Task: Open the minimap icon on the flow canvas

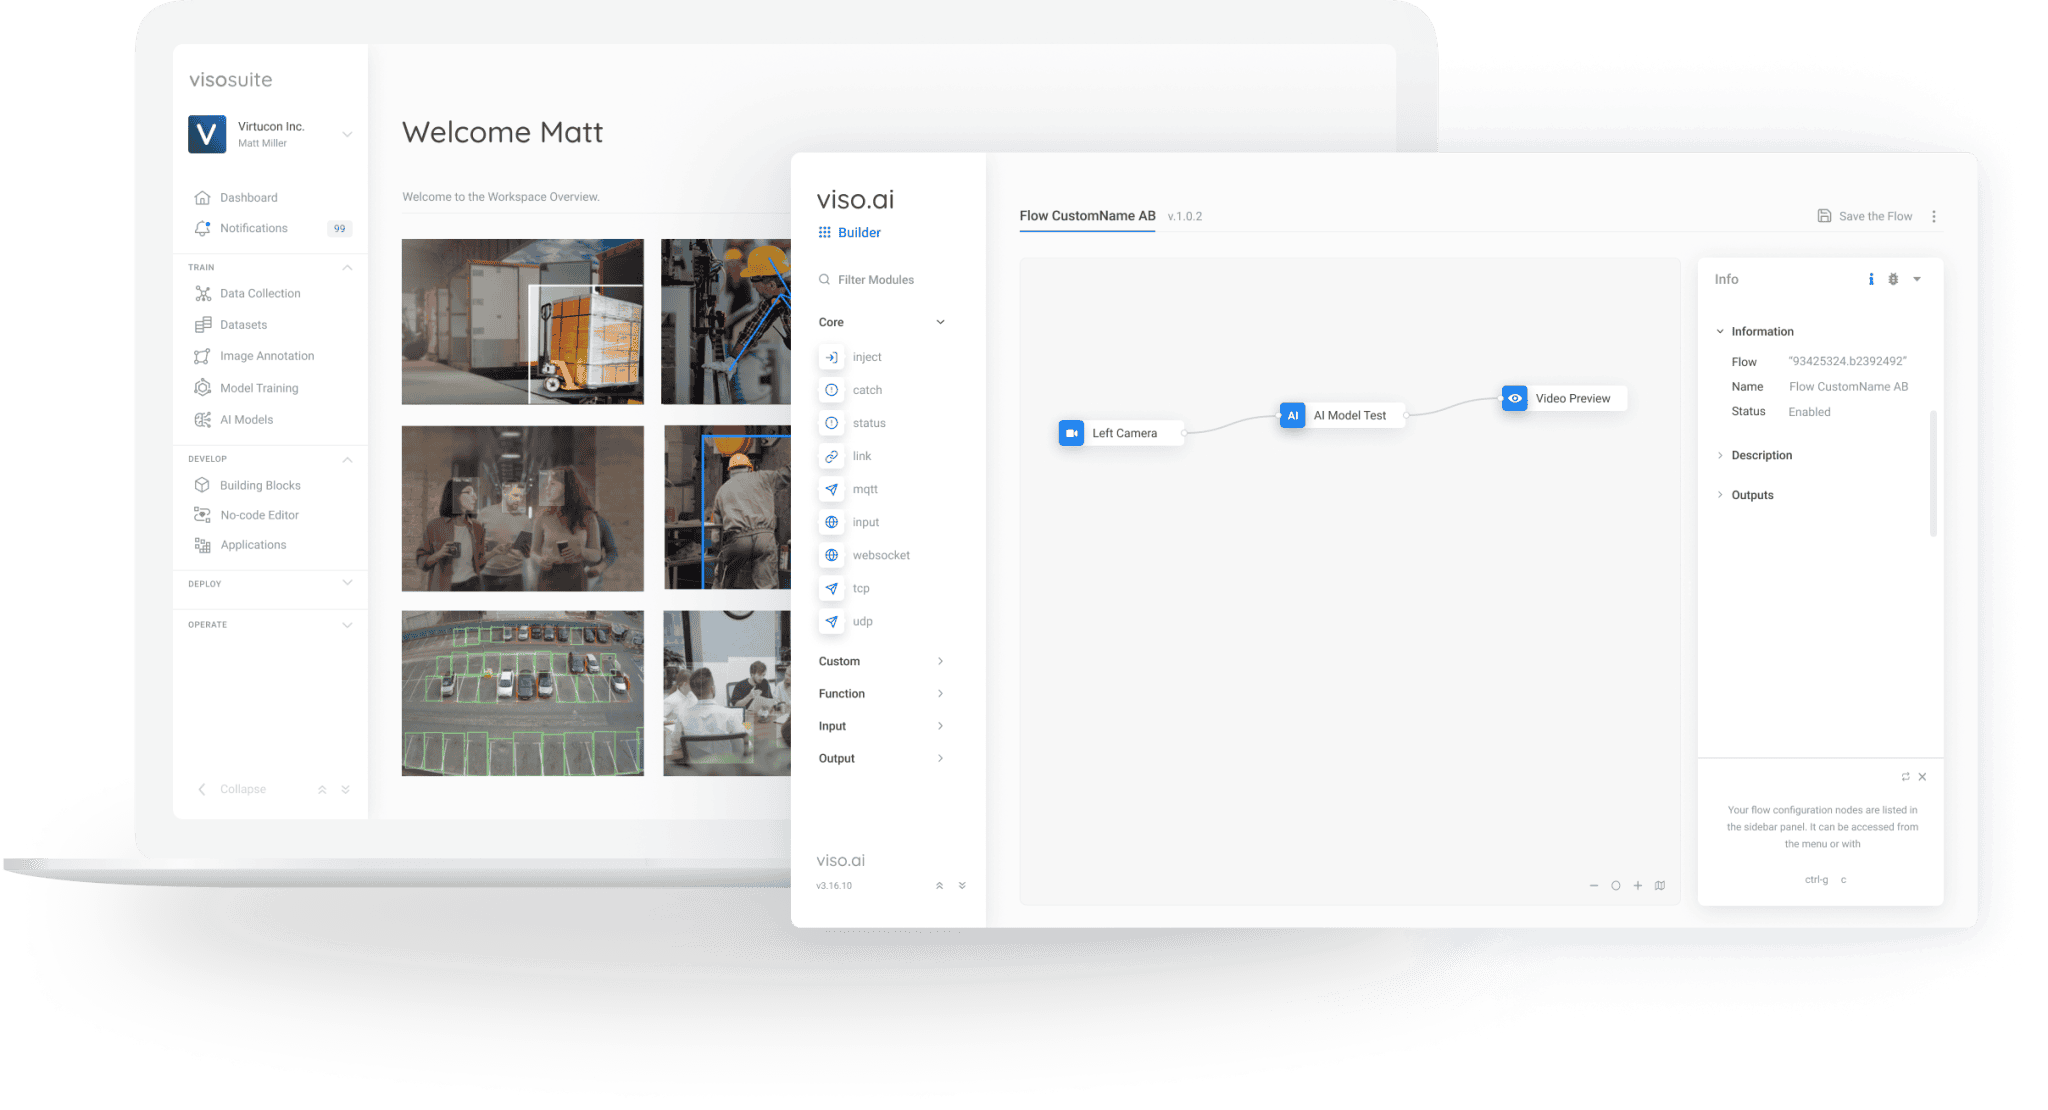Action: [x=1660, y=885]
